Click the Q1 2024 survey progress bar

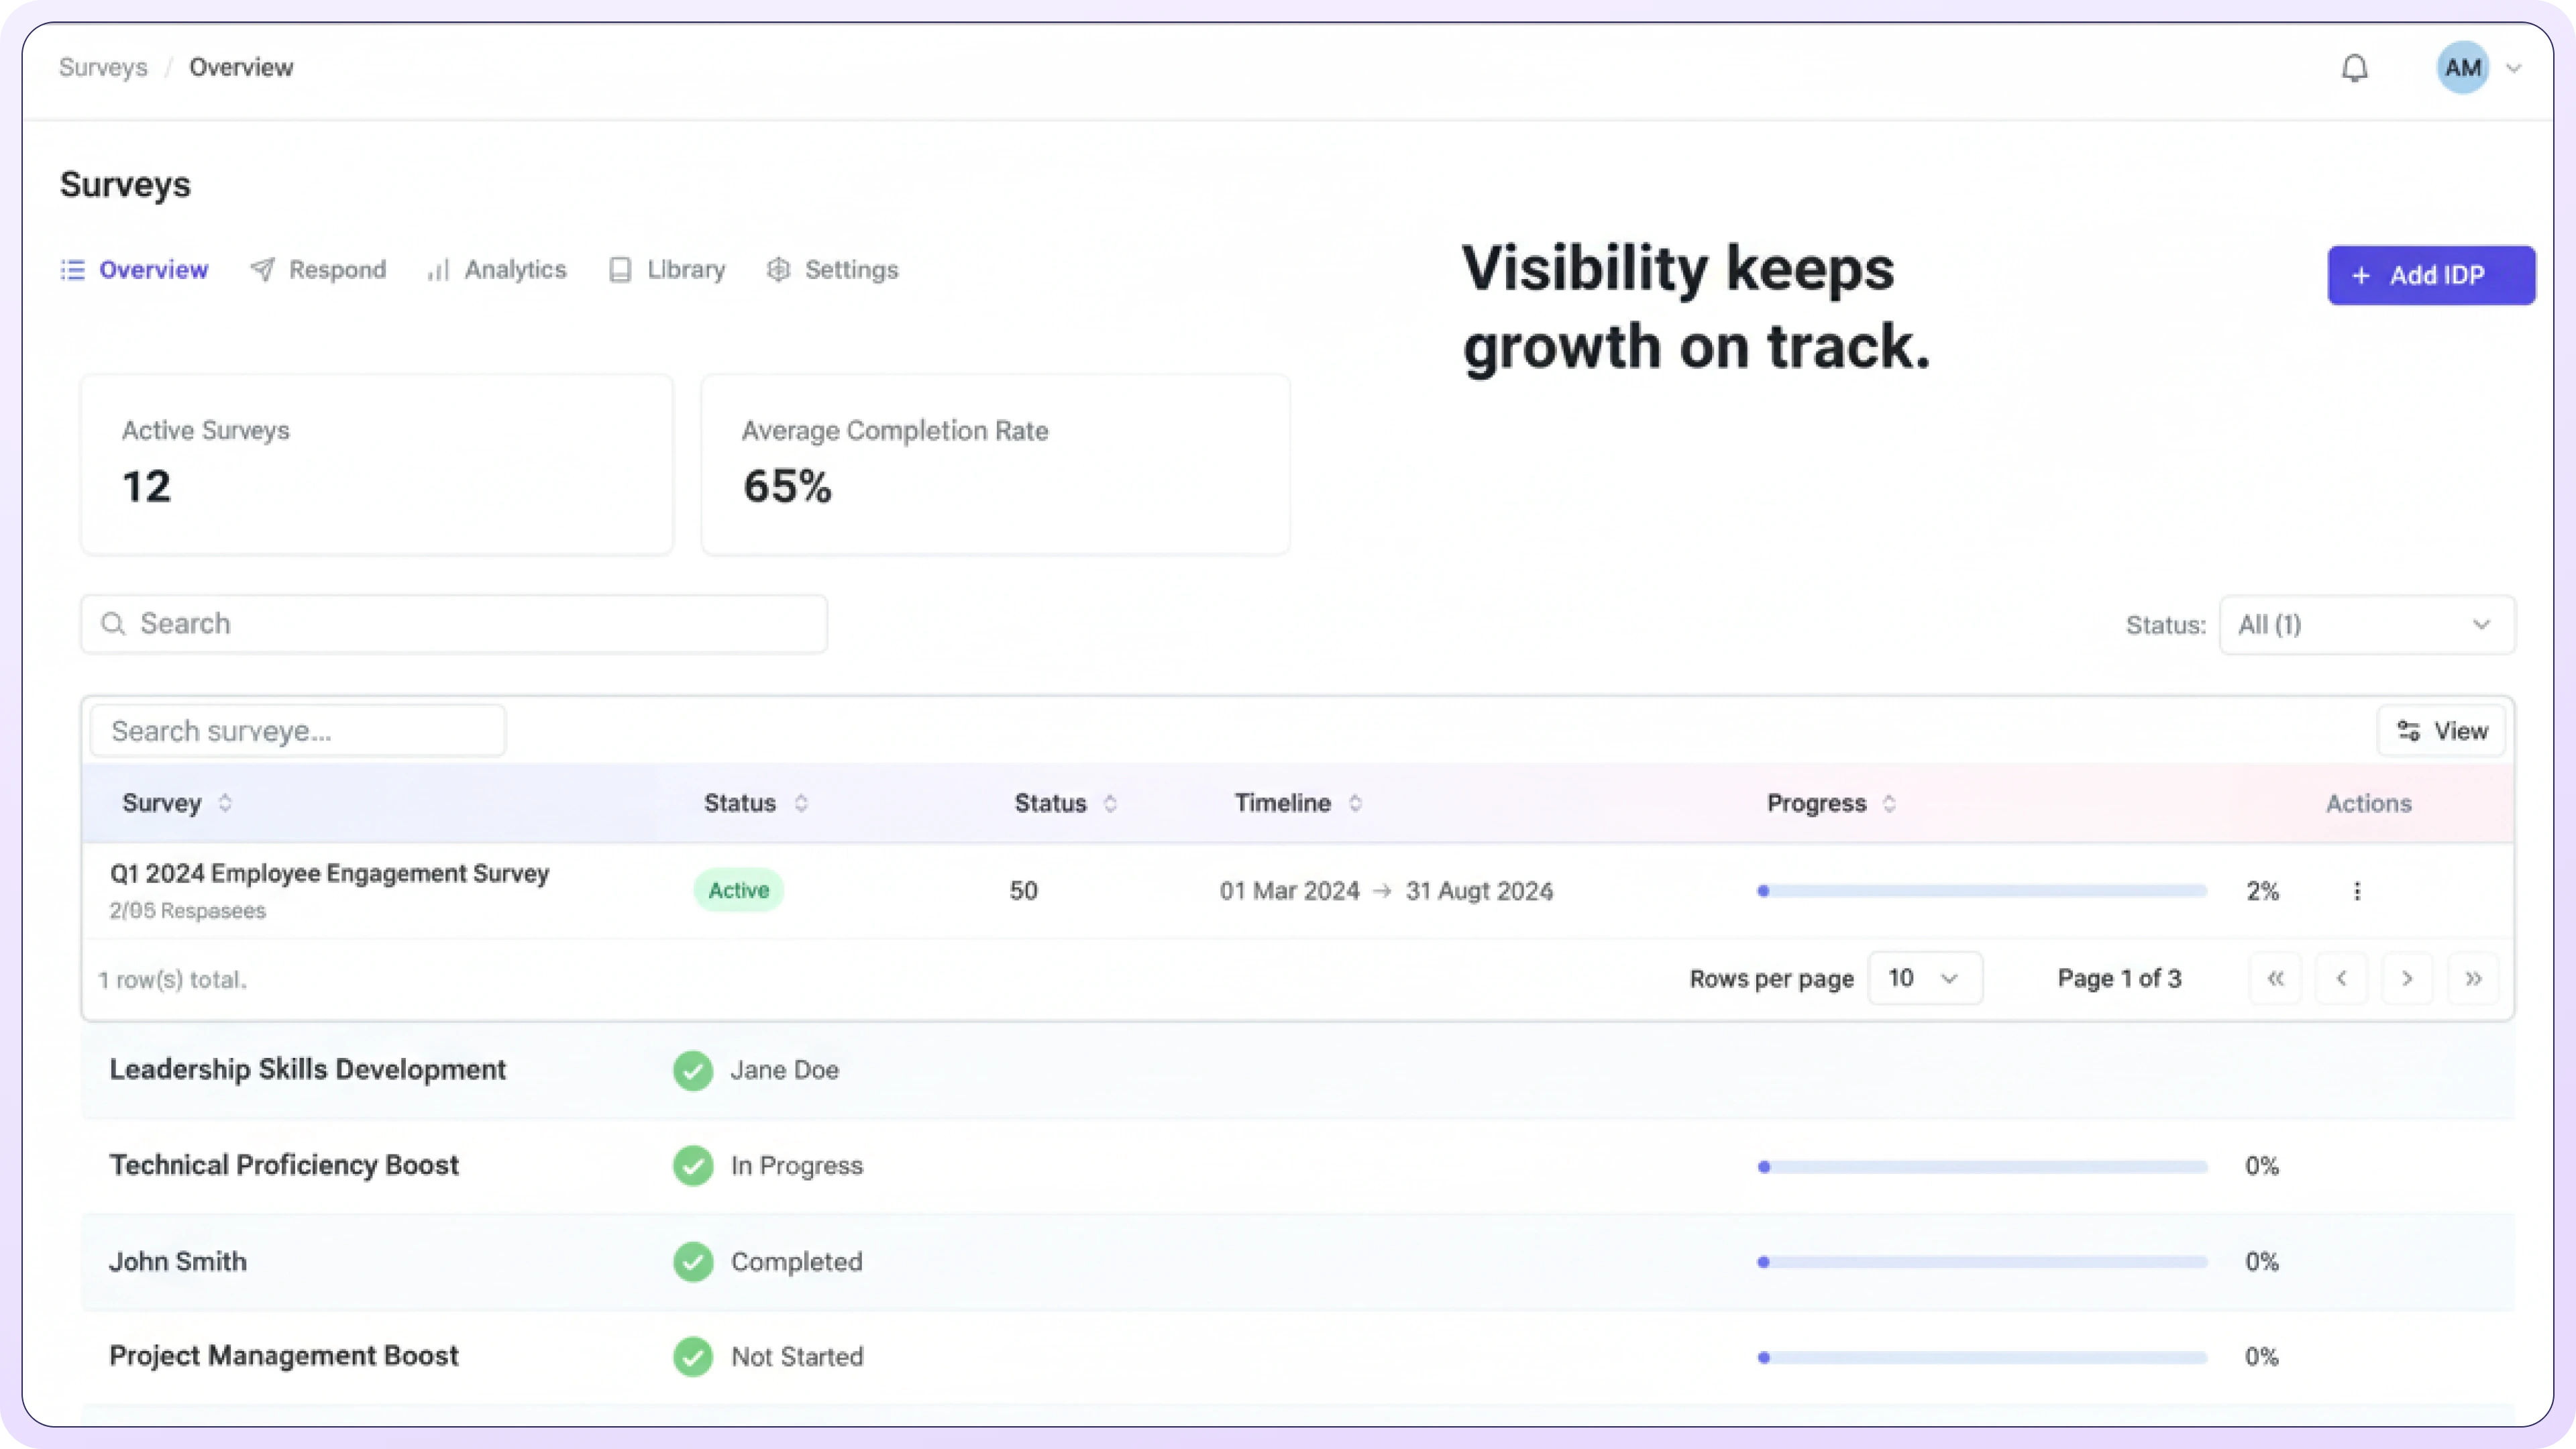[1982, 891]
